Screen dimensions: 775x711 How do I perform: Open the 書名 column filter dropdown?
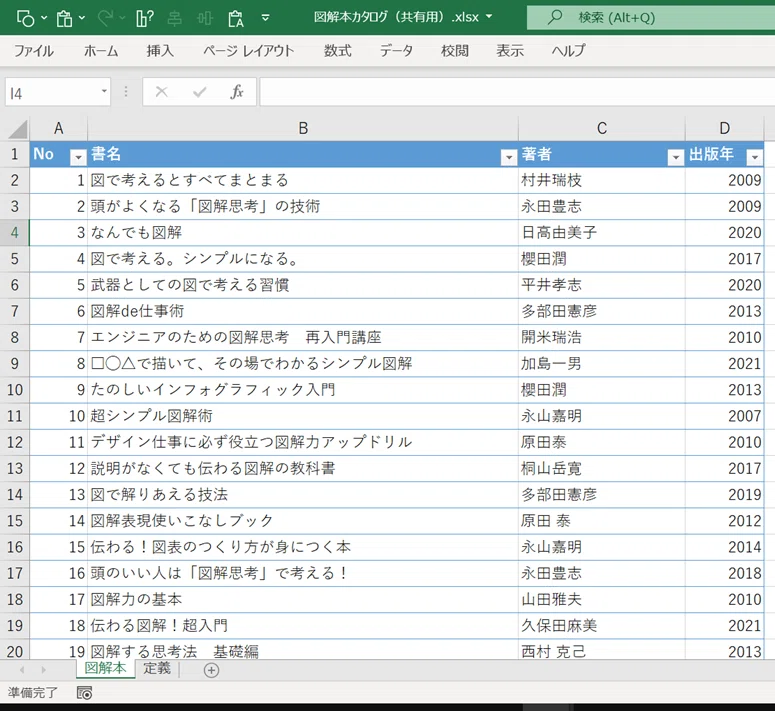click(x=509, y=157)
